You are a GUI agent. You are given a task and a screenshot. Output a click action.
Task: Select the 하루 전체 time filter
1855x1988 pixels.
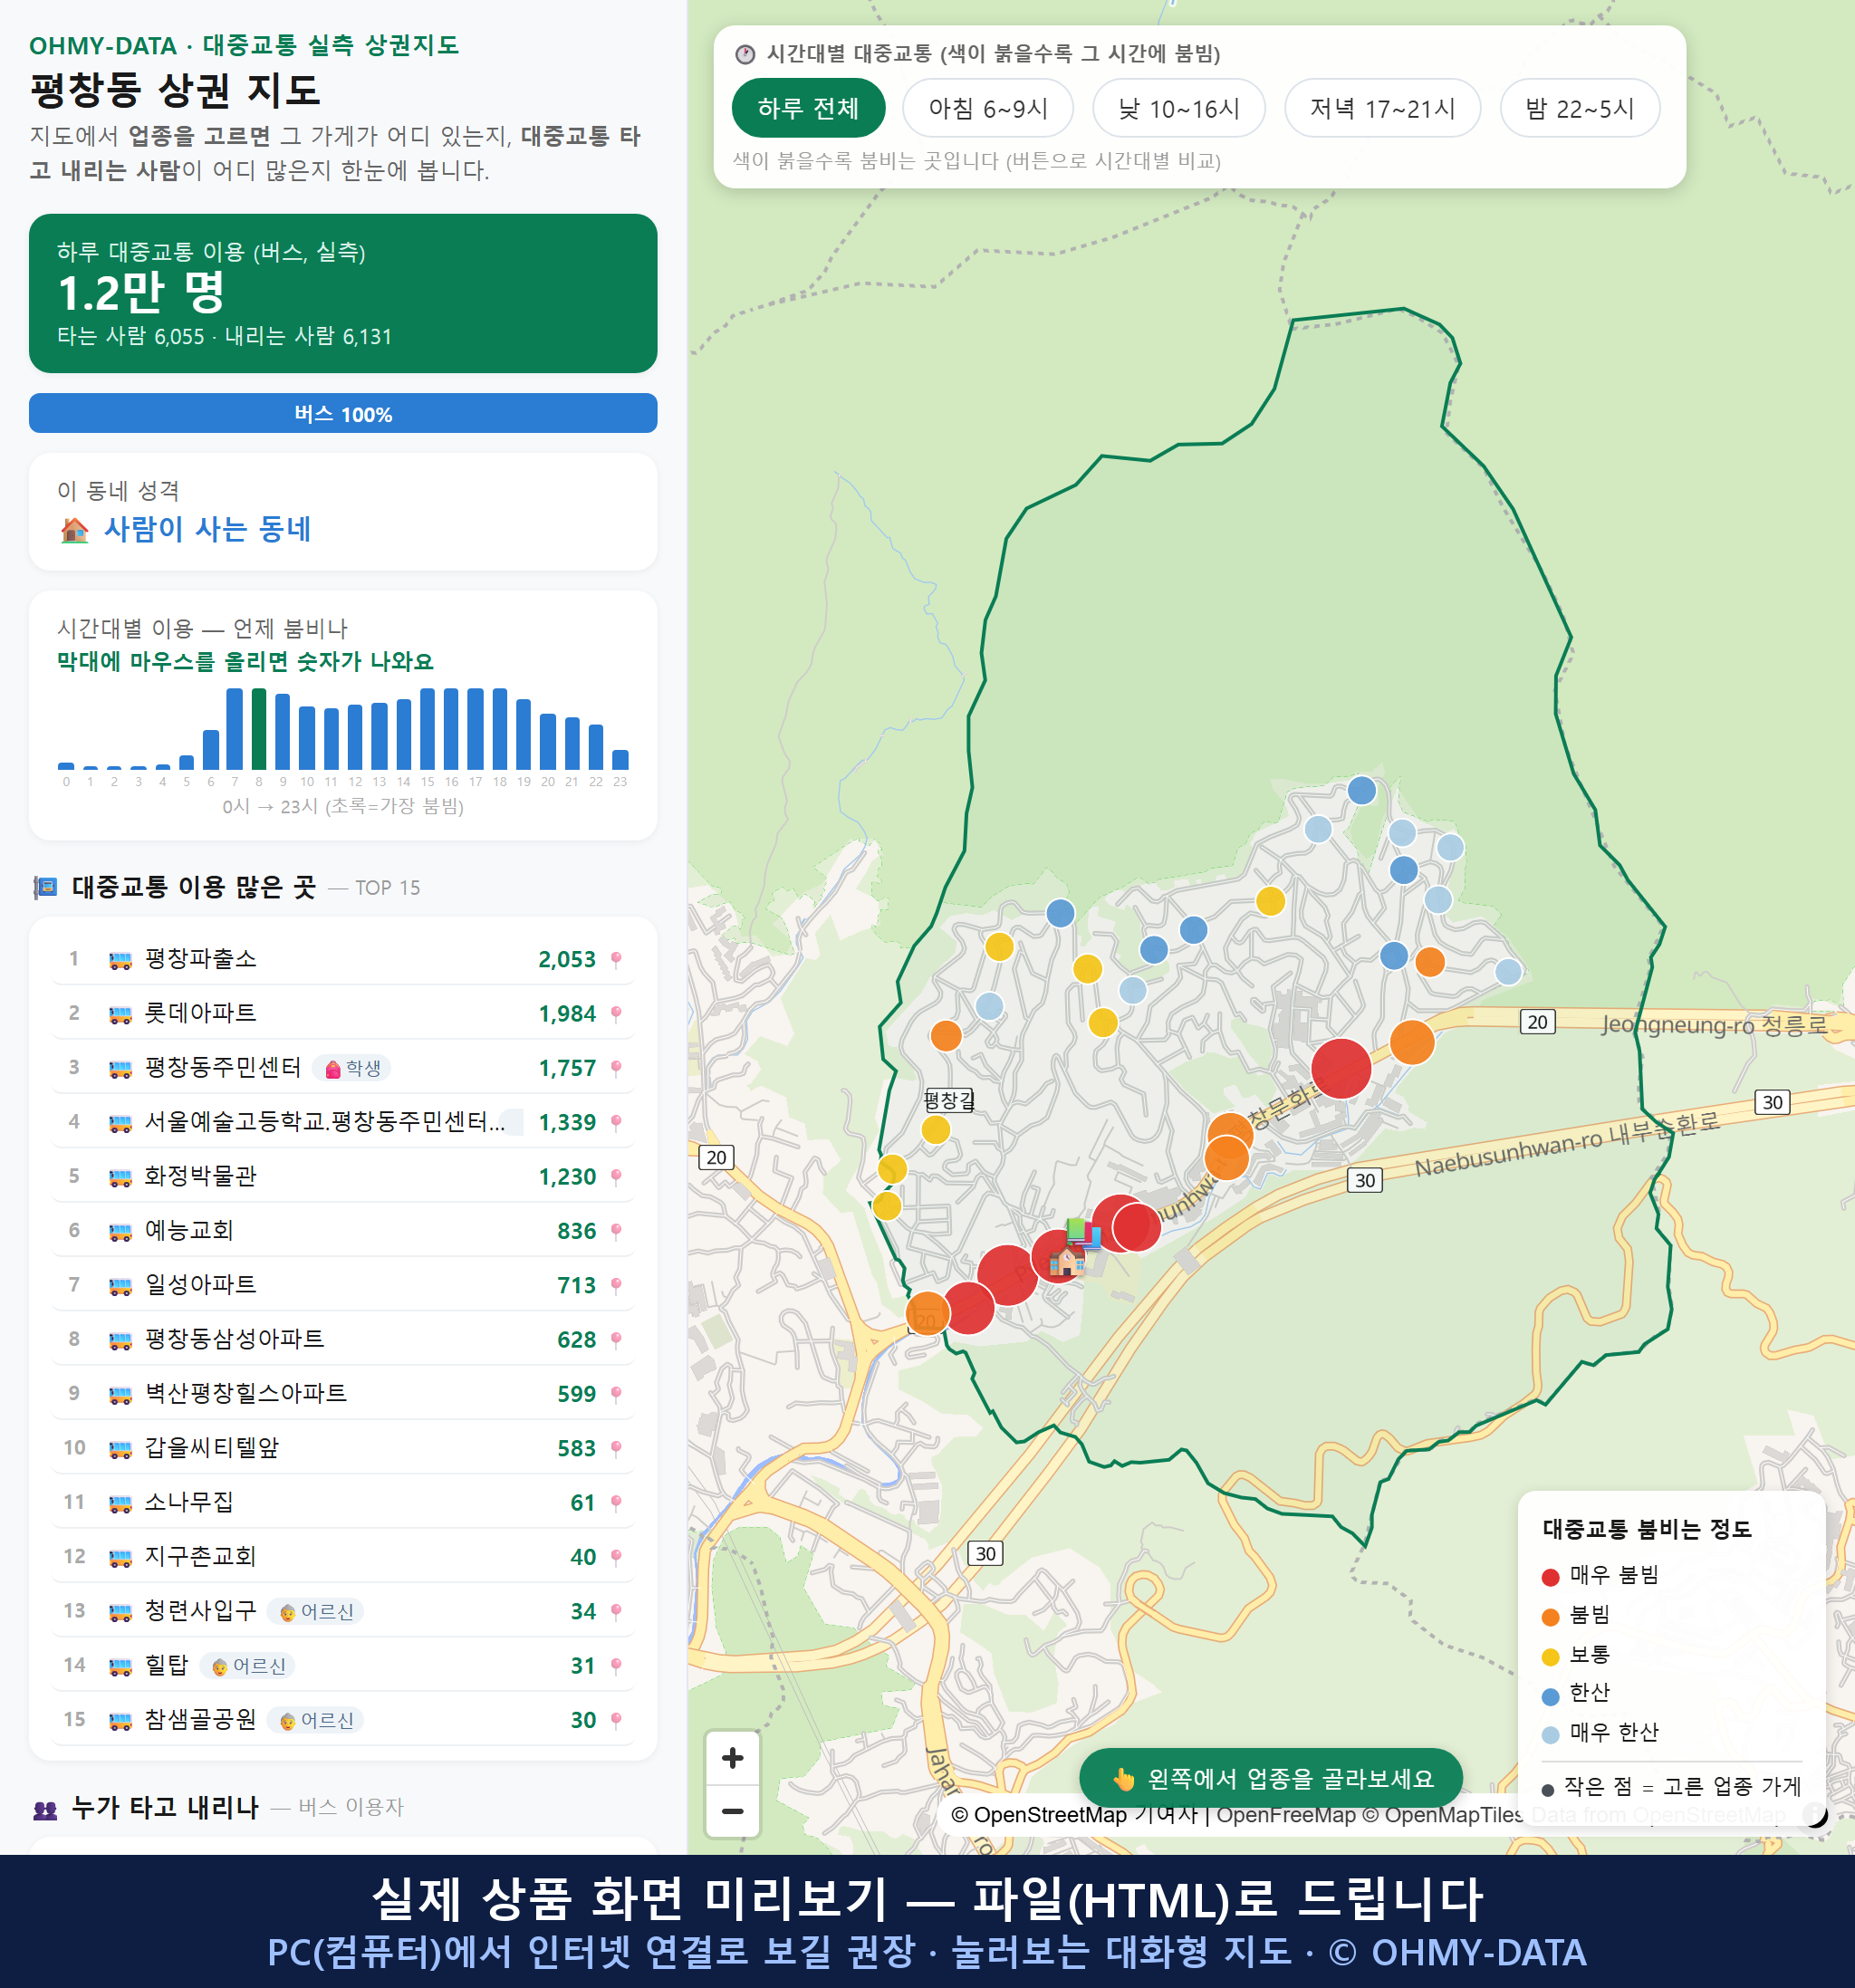click(x=808, y=108)
